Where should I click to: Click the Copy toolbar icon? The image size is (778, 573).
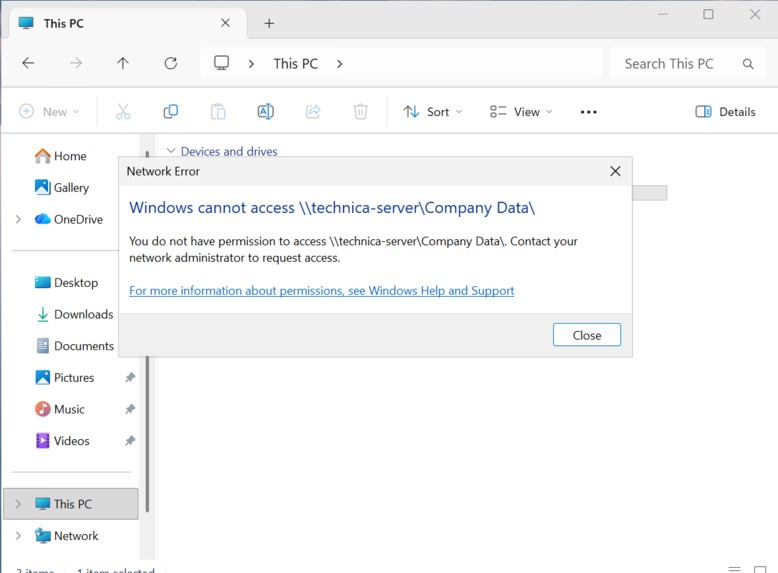(171, 112)
